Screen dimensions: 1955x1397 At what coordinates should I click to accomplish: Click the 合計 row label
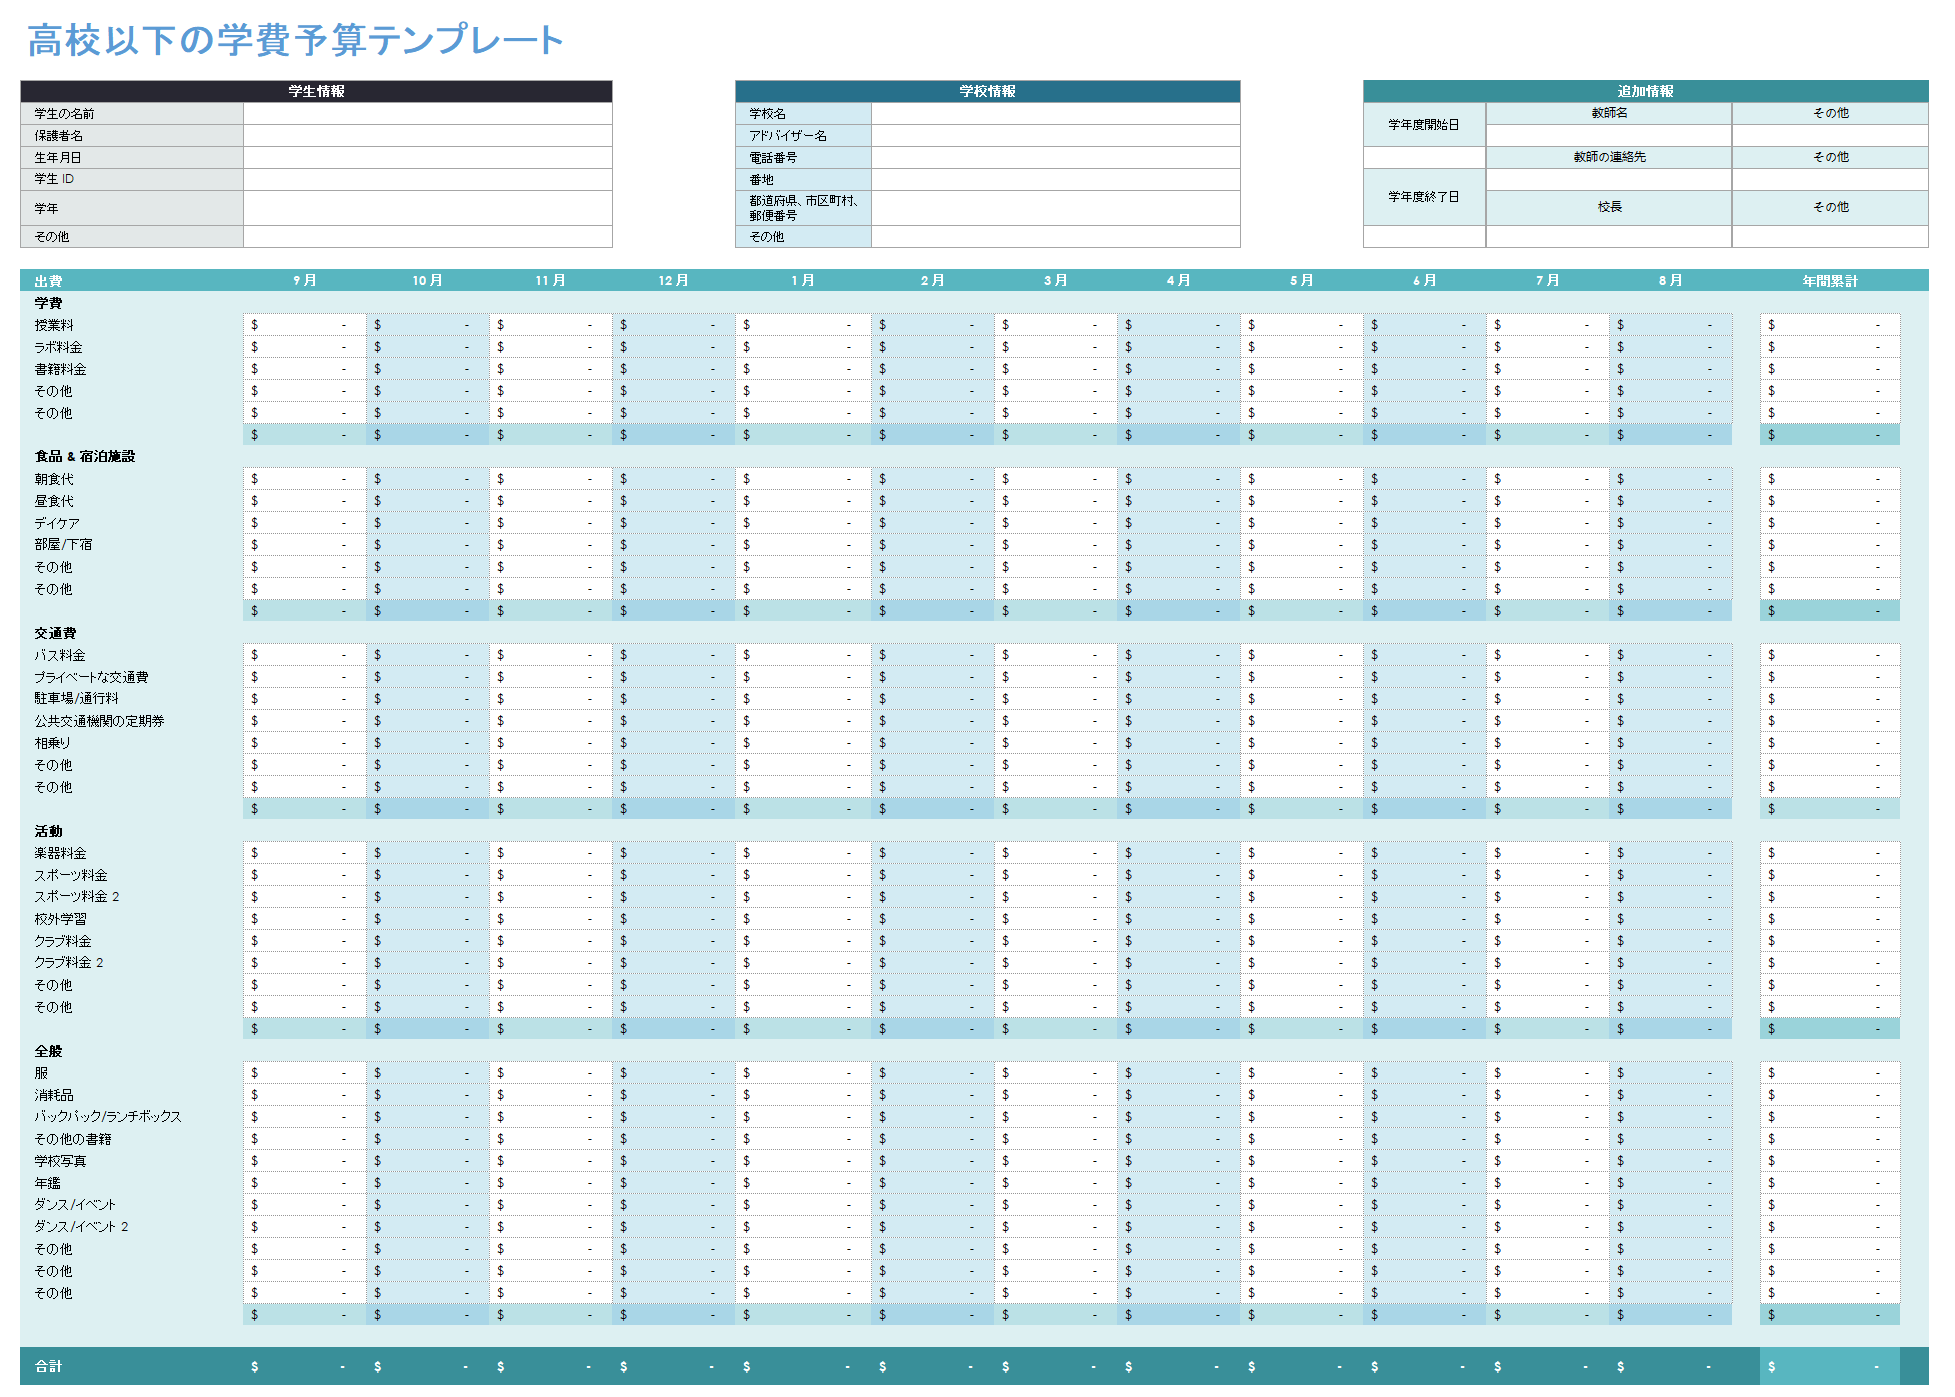pyautogui.click(x=48, y=1366)
